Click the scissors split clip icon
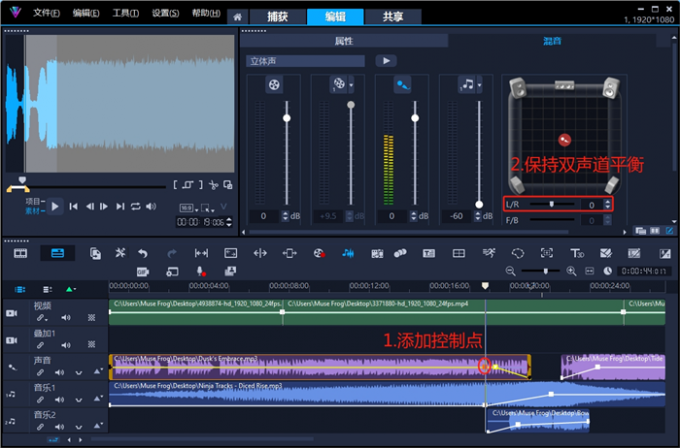This screenshot has height=448, width=680. pos(213,185)
